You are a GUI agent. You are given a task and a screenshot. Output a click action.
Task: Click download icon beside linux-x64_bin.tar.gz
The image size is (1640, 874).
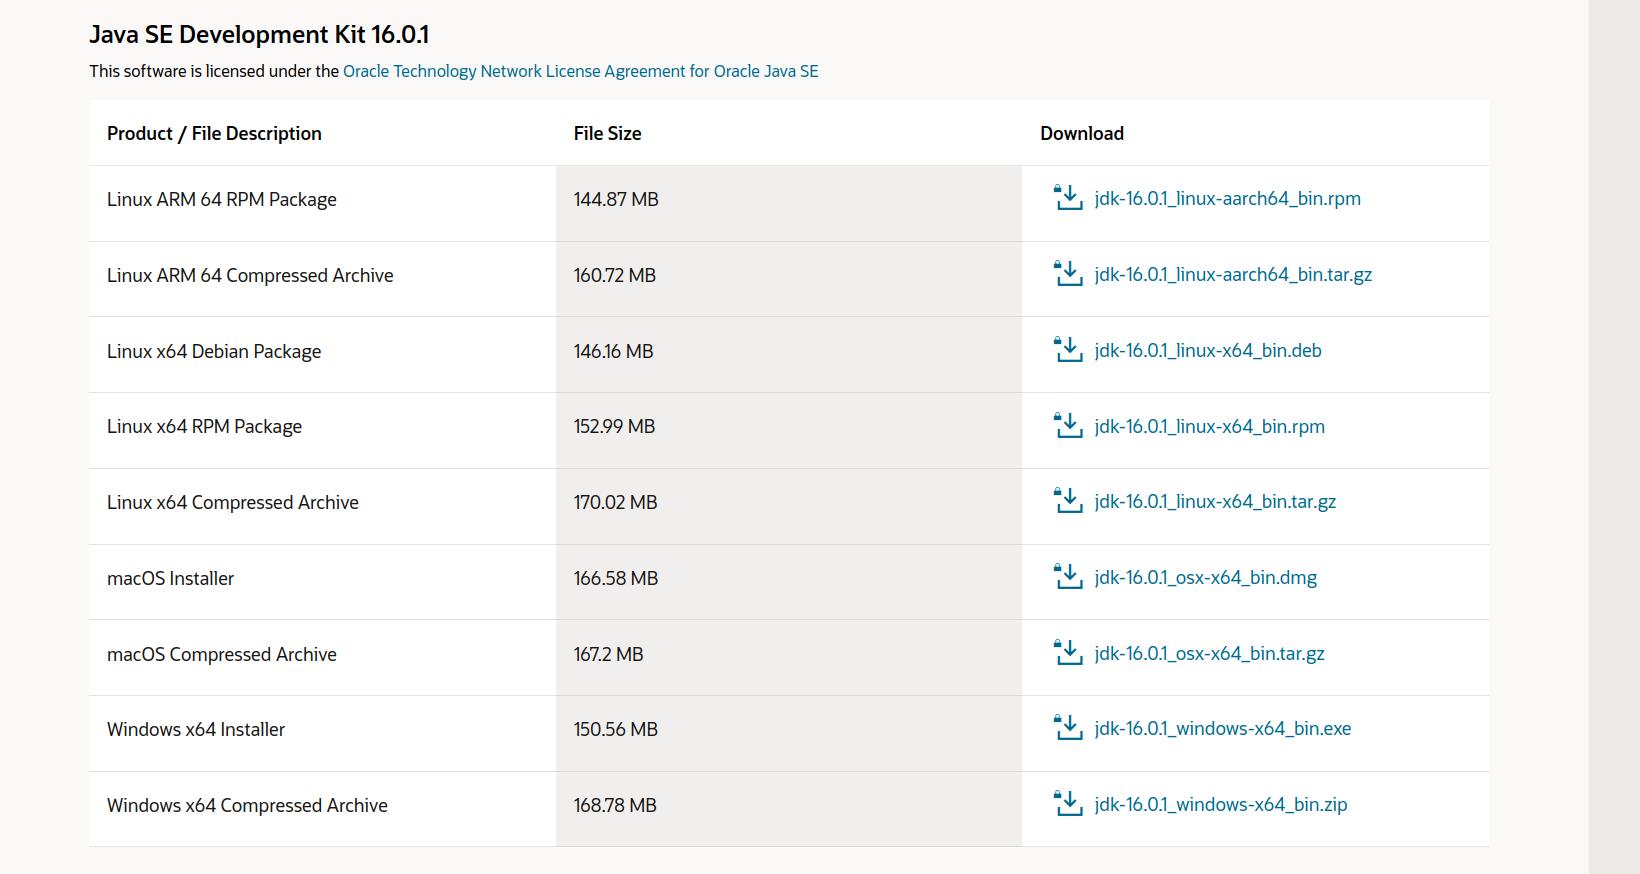pyautogui.click(x=1068, y=500)
